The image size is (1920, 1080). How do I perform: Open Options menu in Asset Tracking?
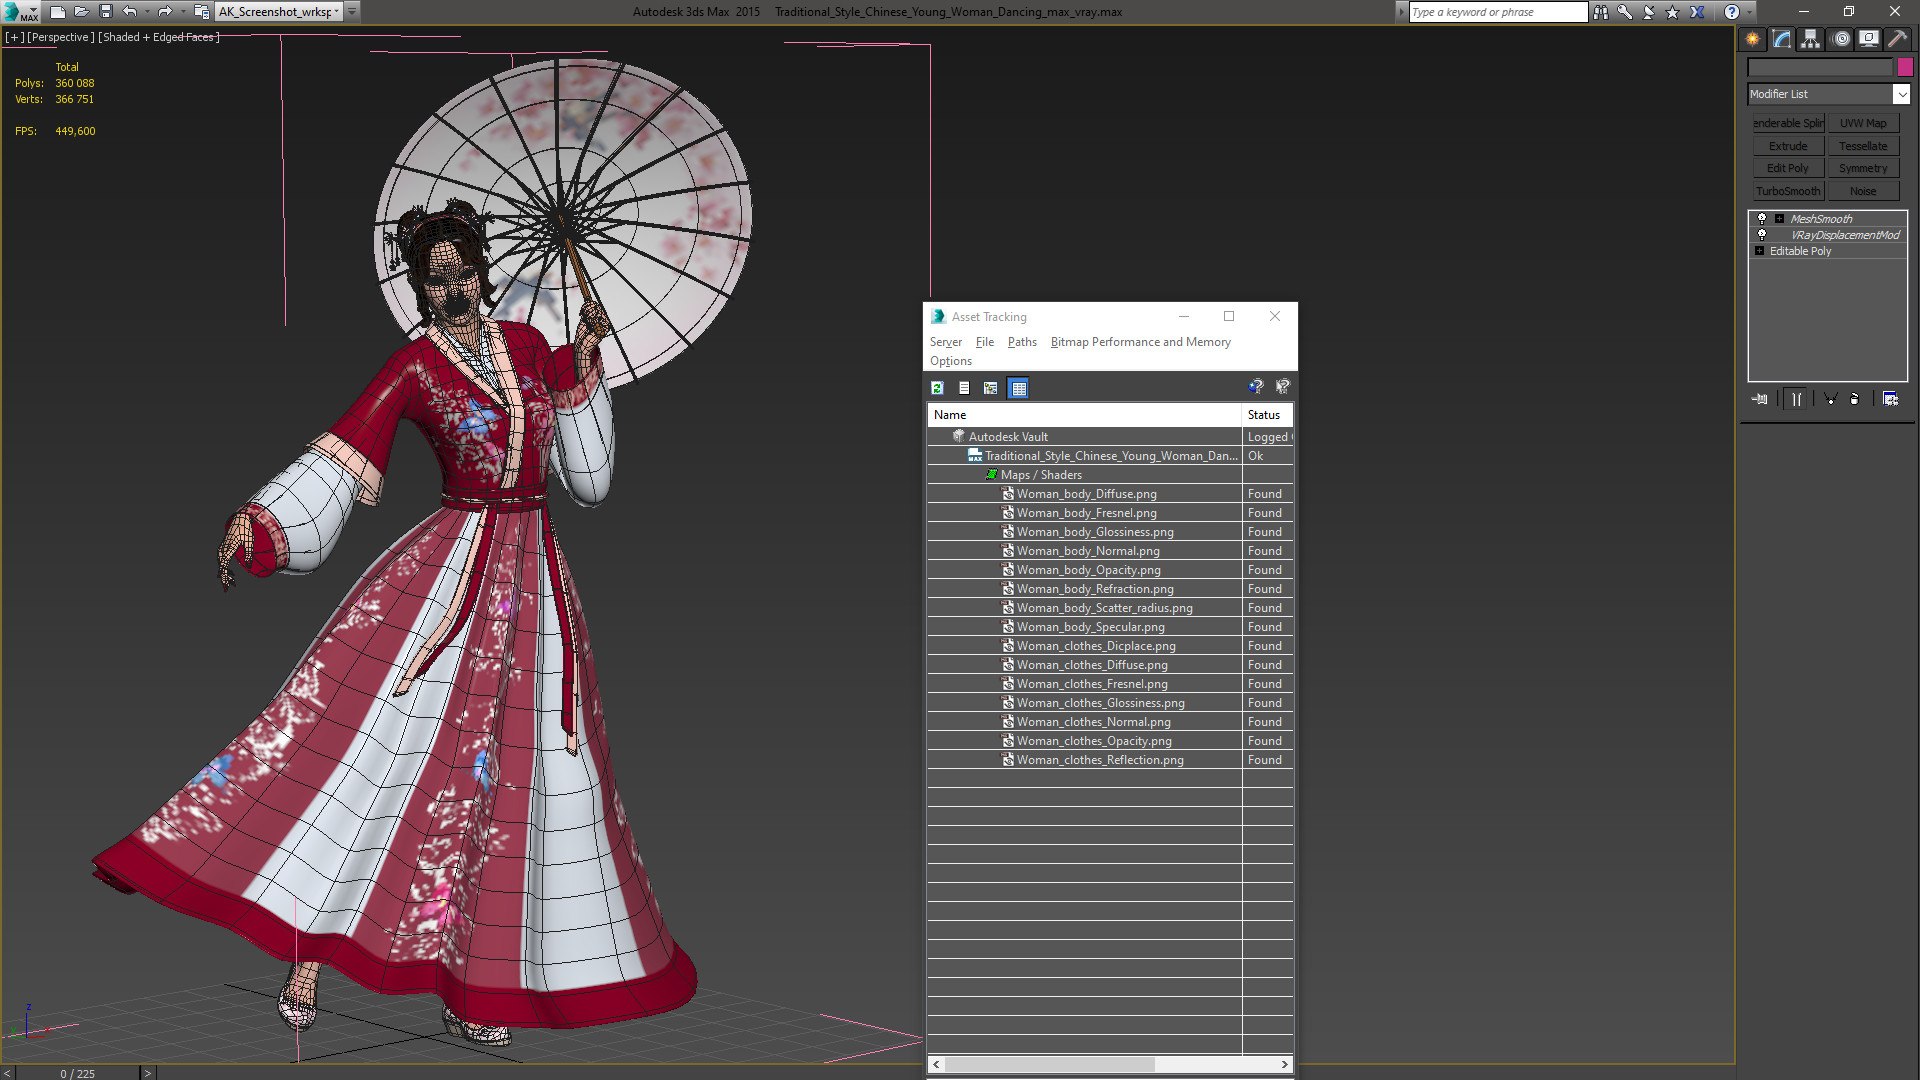pos(950,361)
